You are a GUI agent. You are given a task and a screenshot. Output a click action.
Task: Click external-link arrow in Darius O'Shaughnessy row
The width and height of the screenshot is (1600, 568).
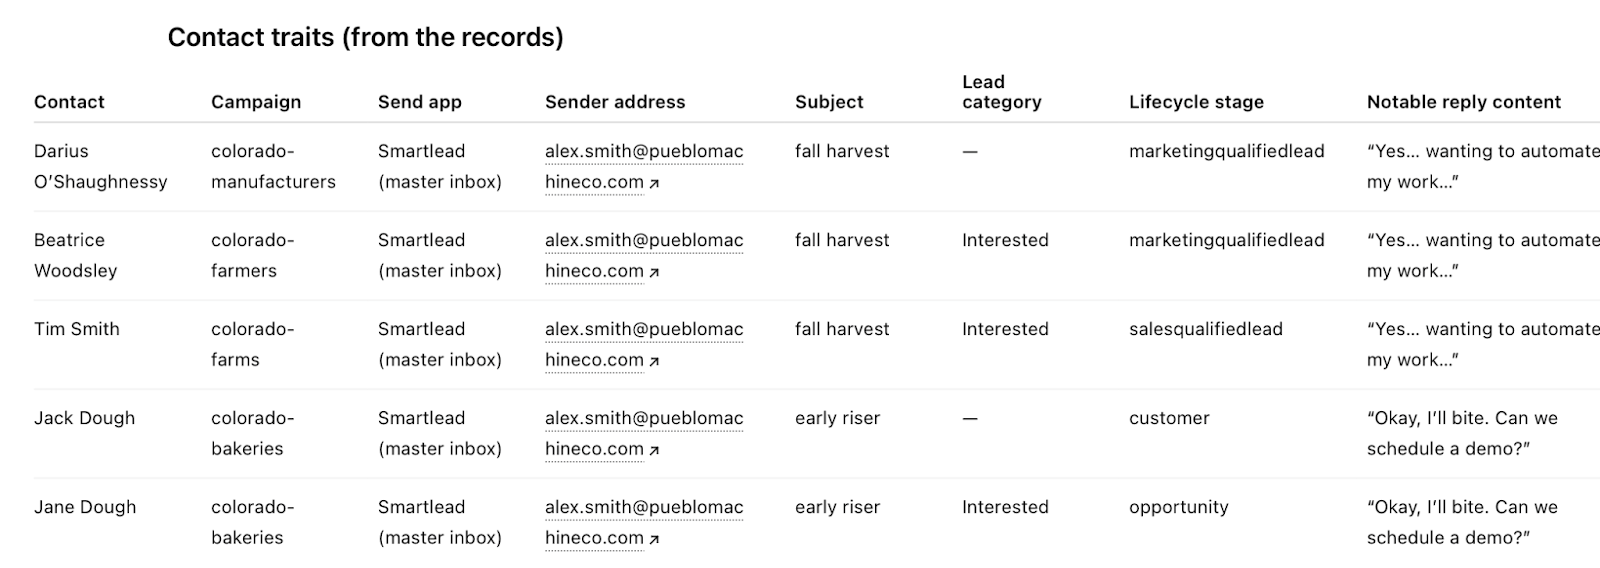pyautogui.click(x=654, y=183)
